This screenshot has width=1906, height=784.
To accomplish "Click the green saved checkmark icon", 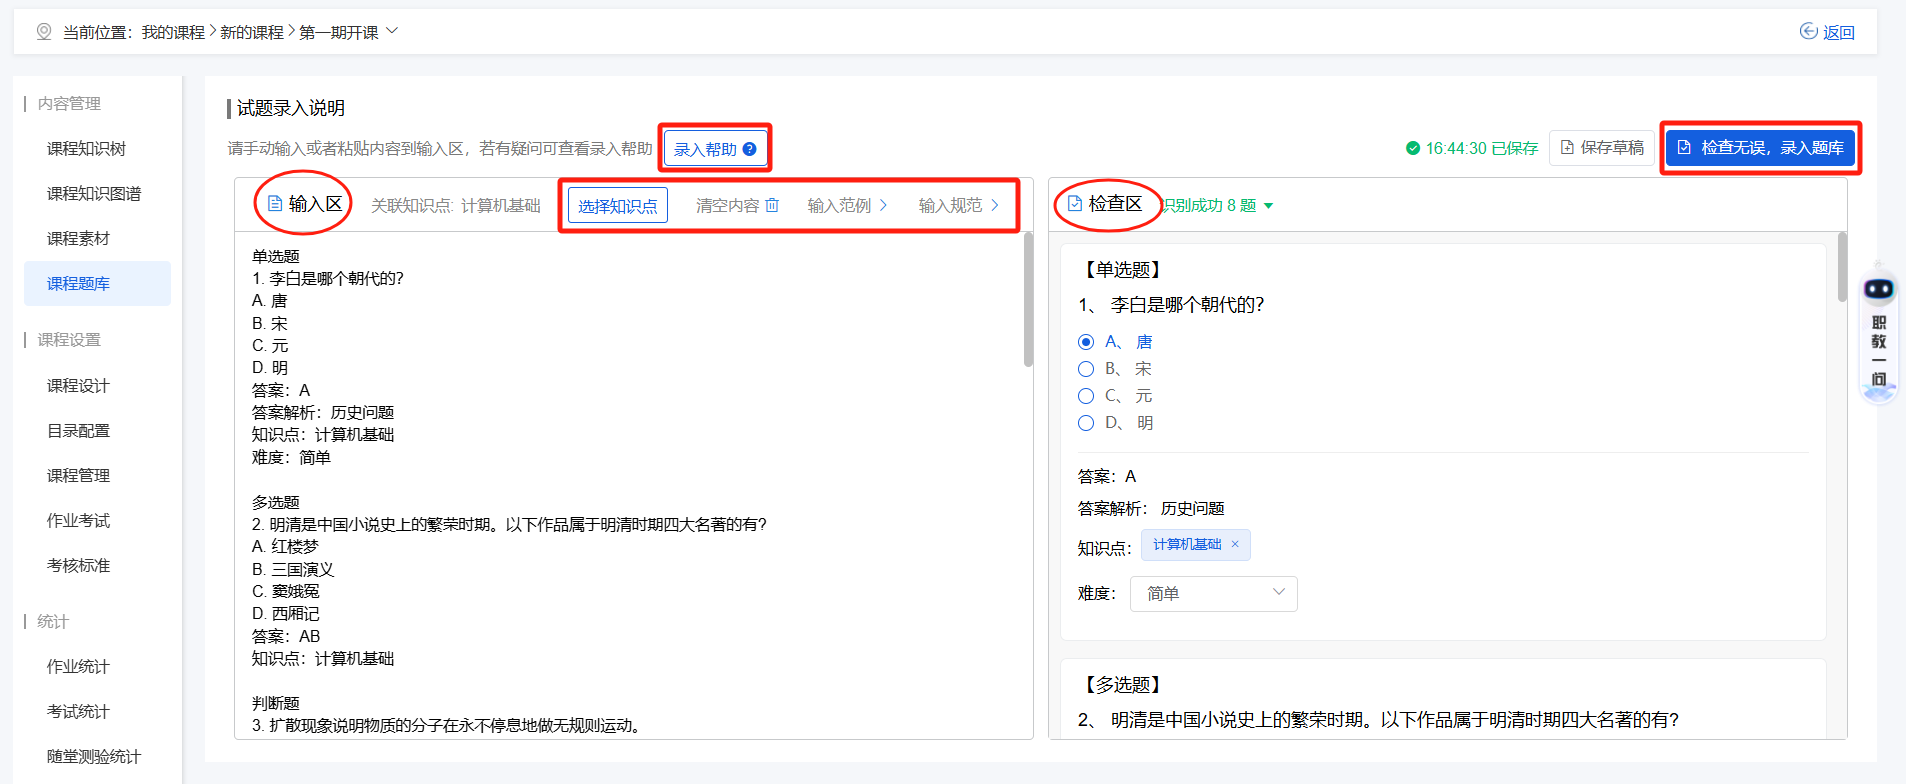I will pos(1412,148).
